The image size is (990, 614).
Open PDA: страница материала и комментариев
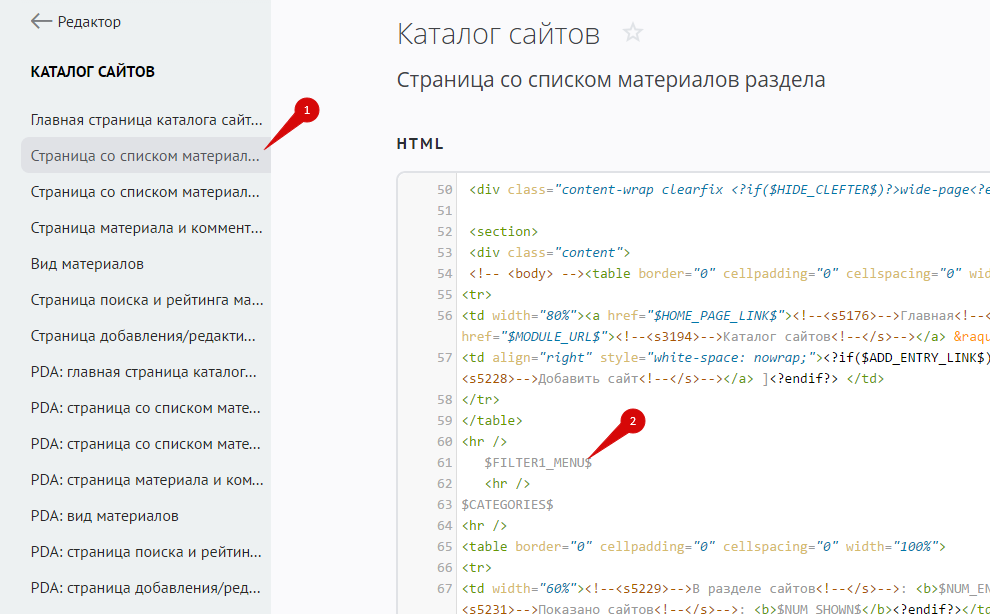point(146,480)
